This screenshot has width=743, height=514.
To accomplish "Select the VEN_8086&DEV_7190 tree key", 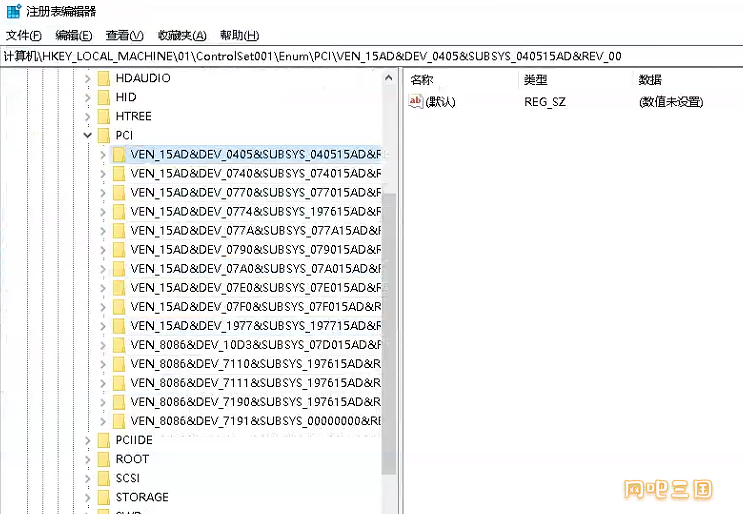I will pos(256,402).
